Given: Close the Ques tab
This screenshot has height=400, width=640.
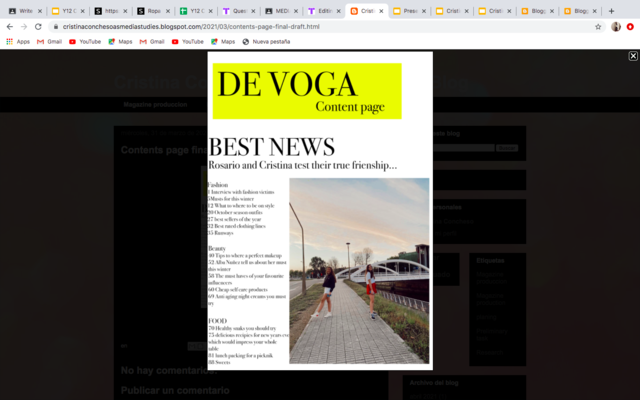Looking at the screenshot, I should point(253,11).
